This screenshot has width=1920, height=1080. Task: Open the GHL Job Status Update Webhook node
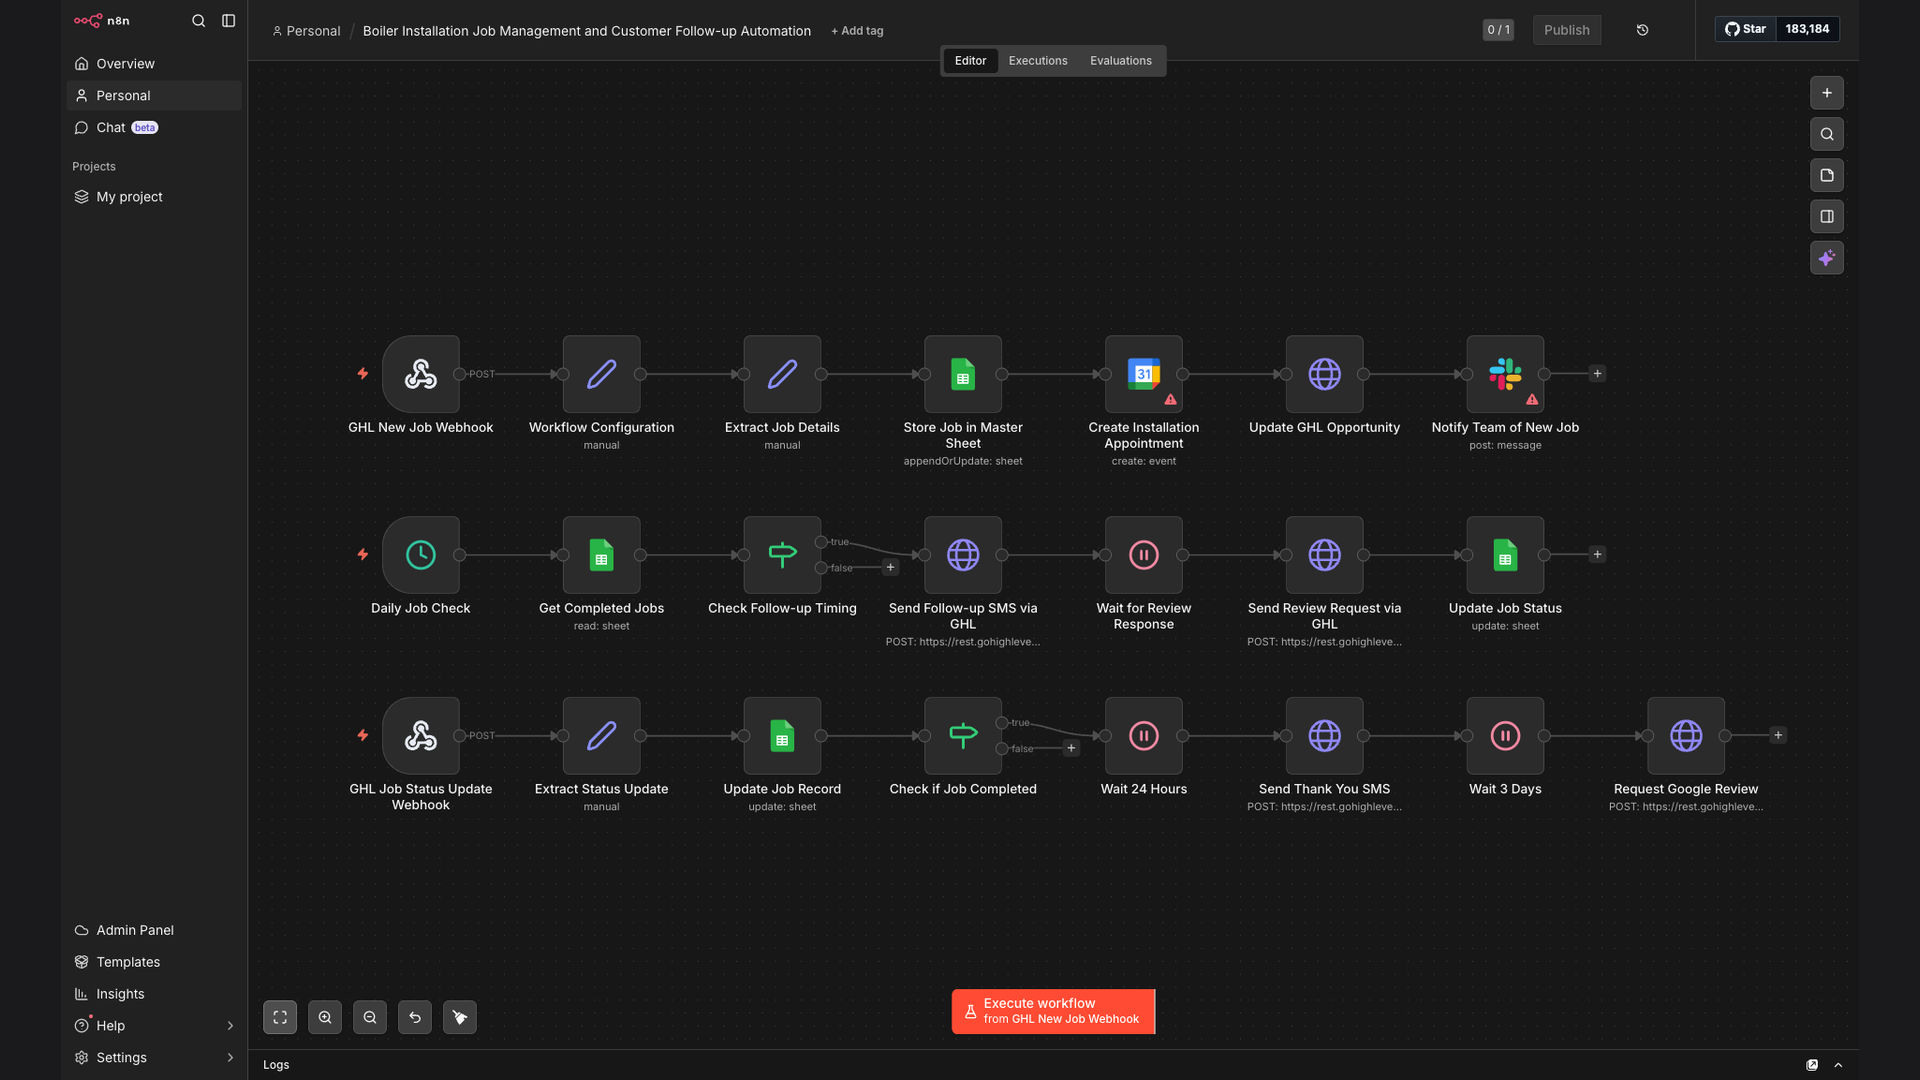coord(420,736)
